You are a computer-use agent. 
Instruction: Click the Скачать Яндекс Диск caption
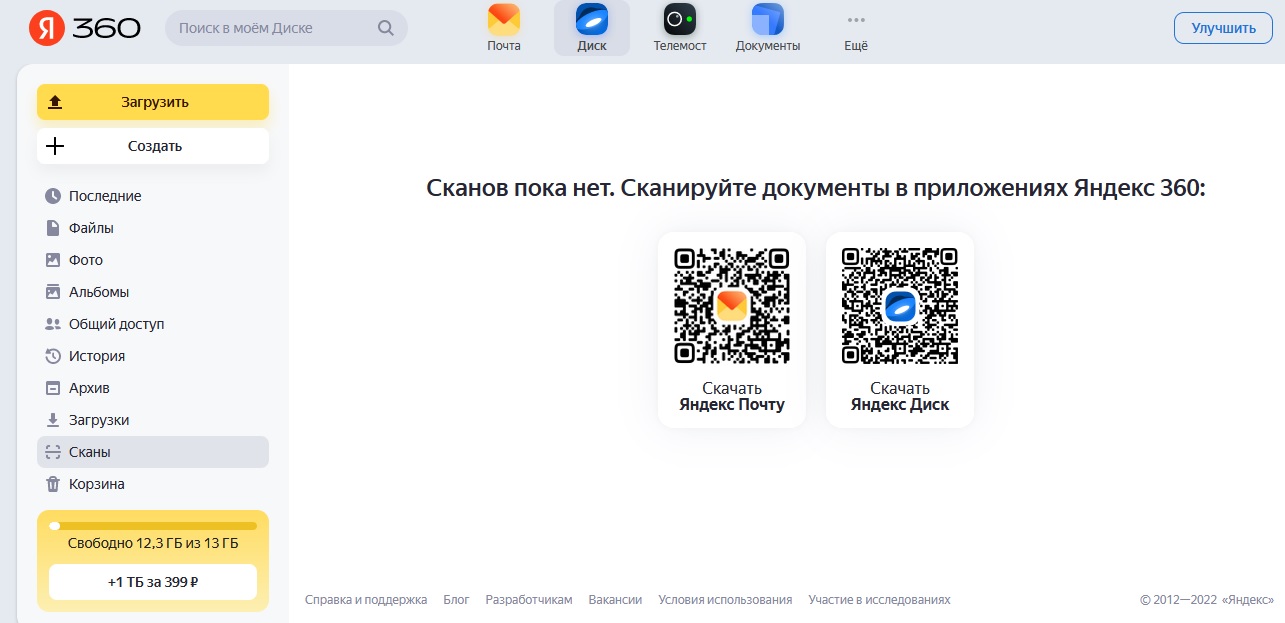[x=900, y=396]
